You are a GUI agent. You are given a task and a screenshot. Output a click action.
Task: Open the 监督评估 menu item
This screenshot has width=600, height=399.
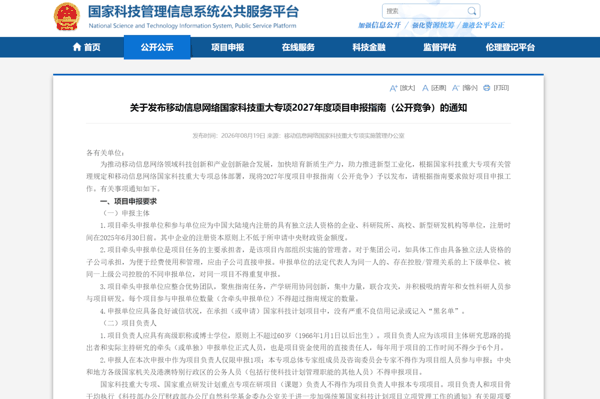(439, 47)
